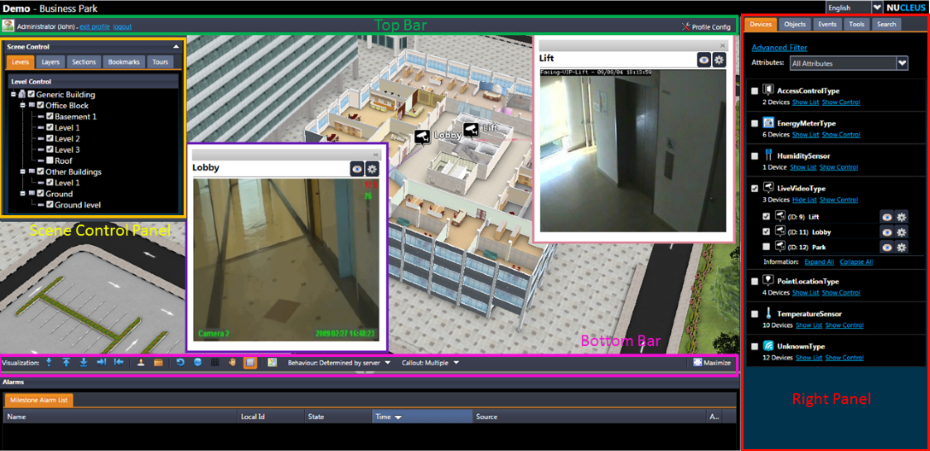Open settings gear in Lift video popup
Screen dimensions: 930x451
click(x=719, y=59)
